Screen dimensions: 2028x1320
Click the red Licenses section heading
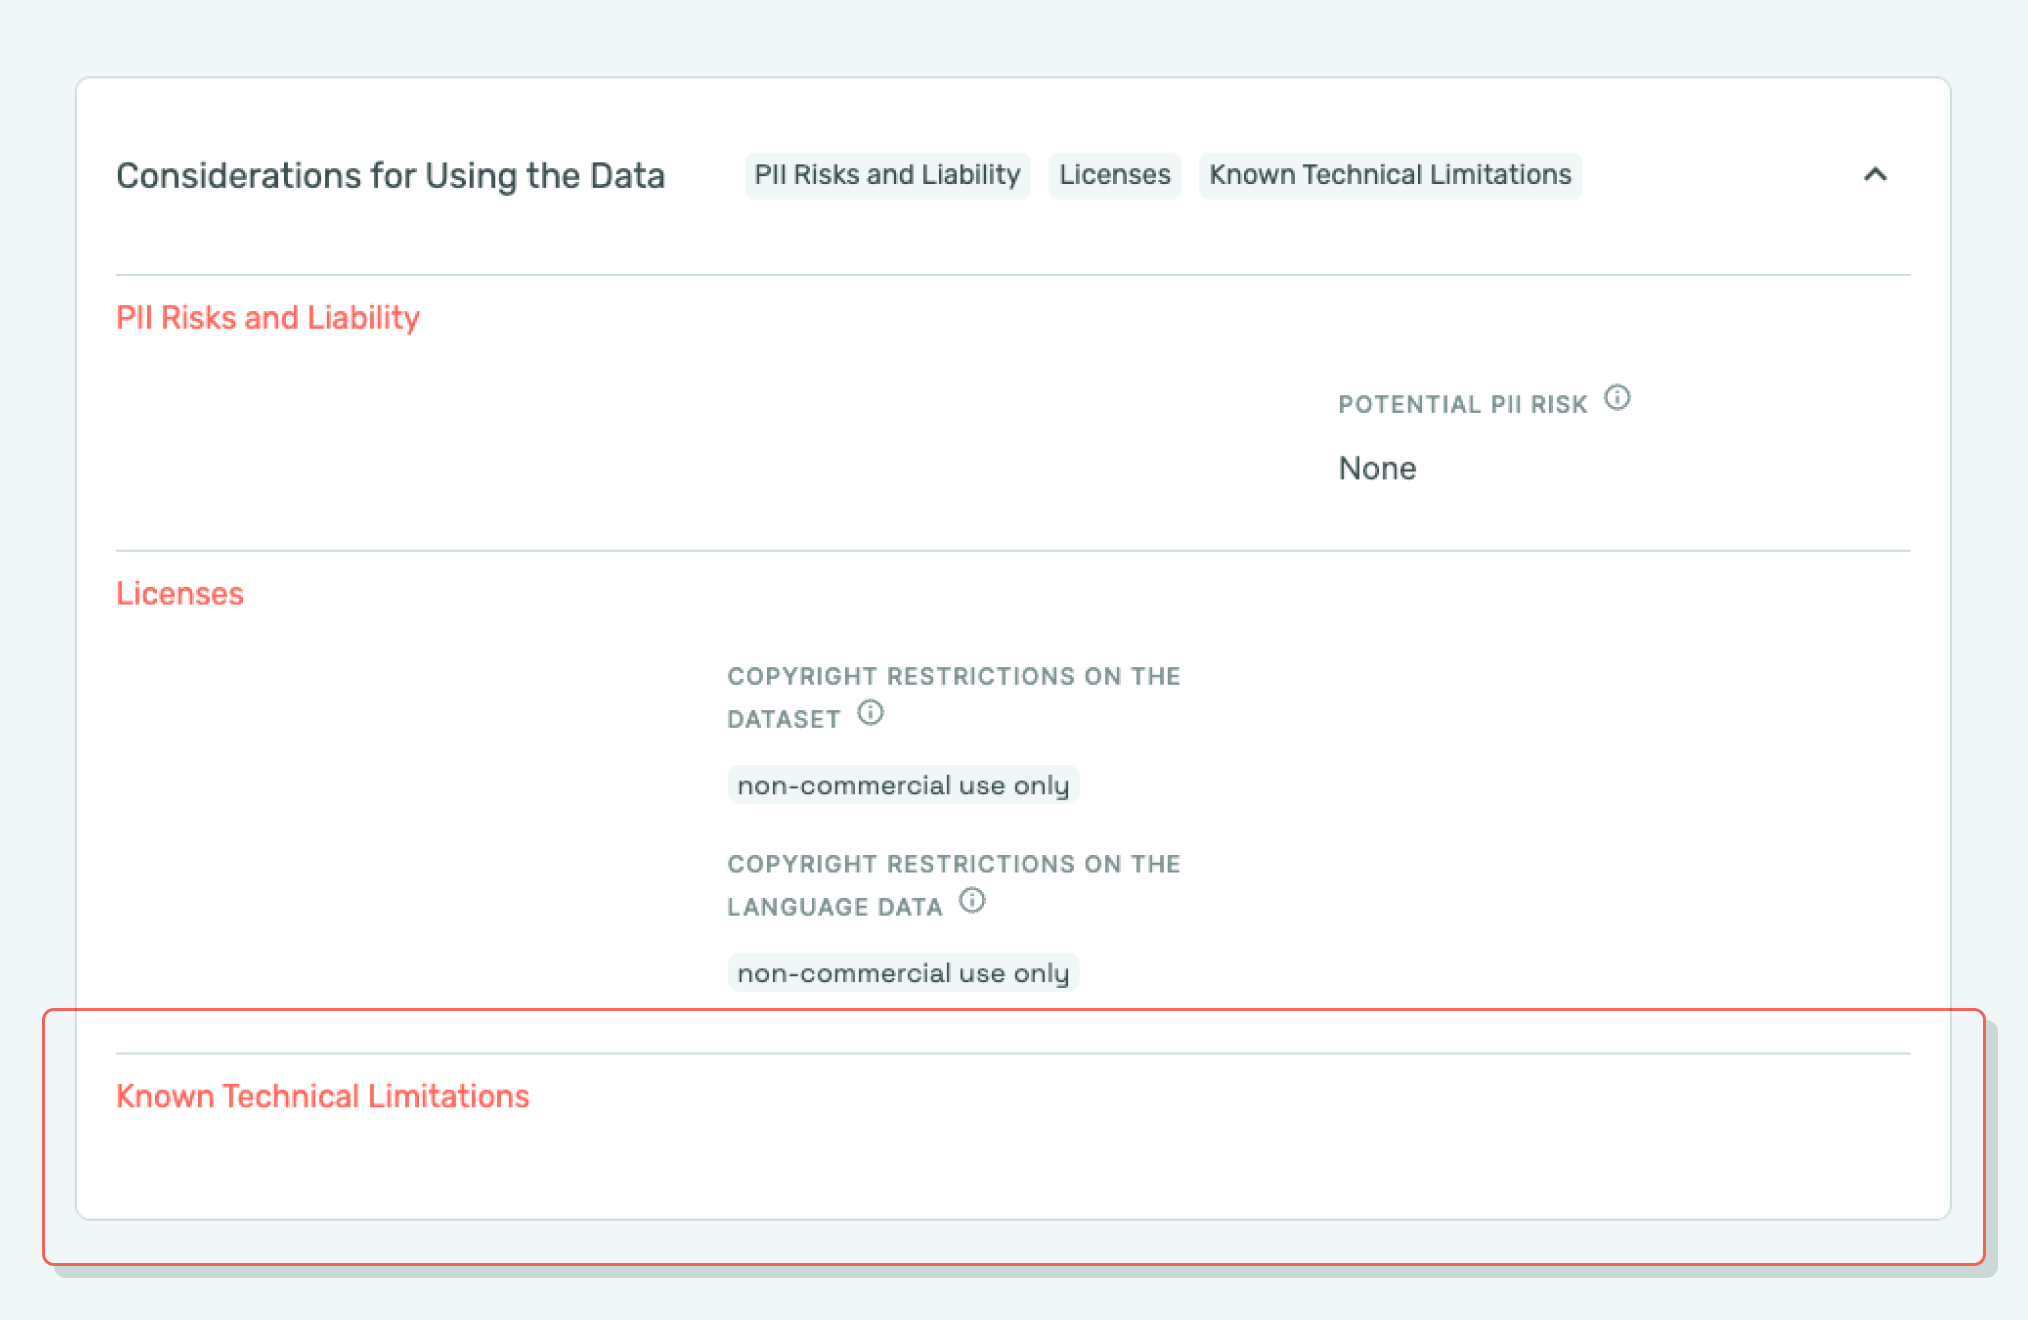click(180, 594)
